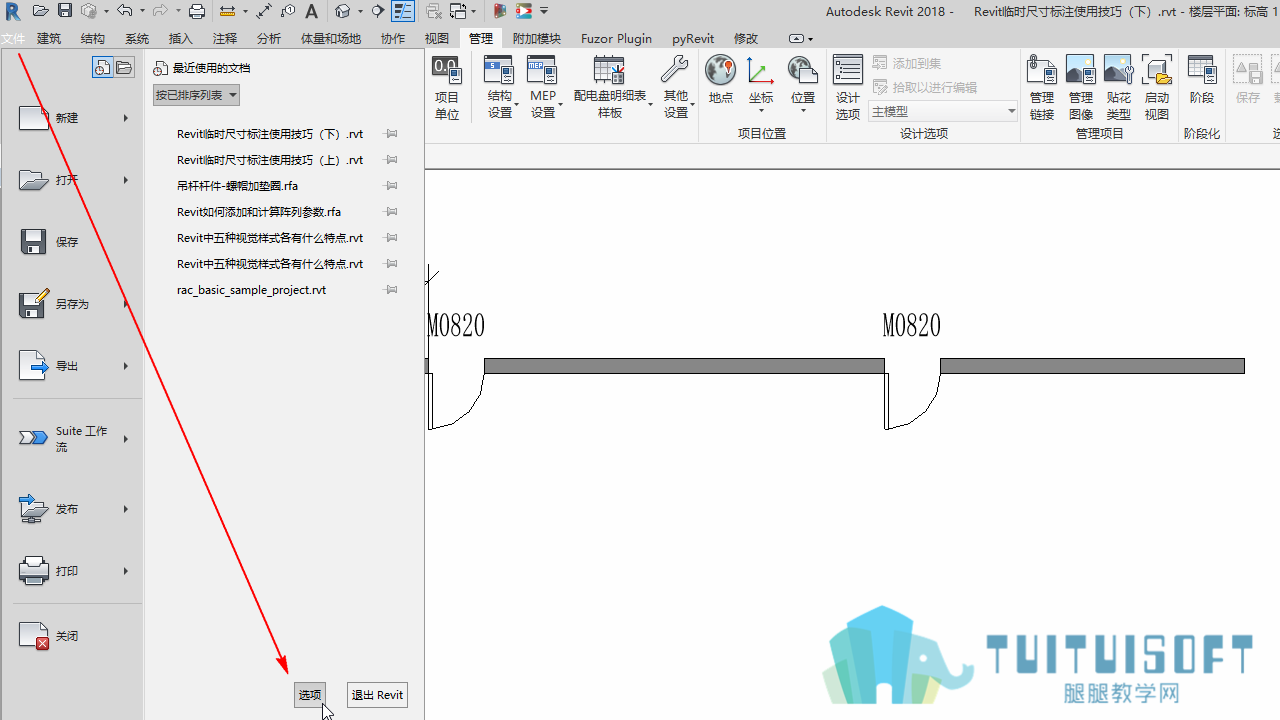Switch to the 建筑 ribbon tab
Image resolution: width=1280 pixels, height=720 pixels.
click(x=49, y=39)
